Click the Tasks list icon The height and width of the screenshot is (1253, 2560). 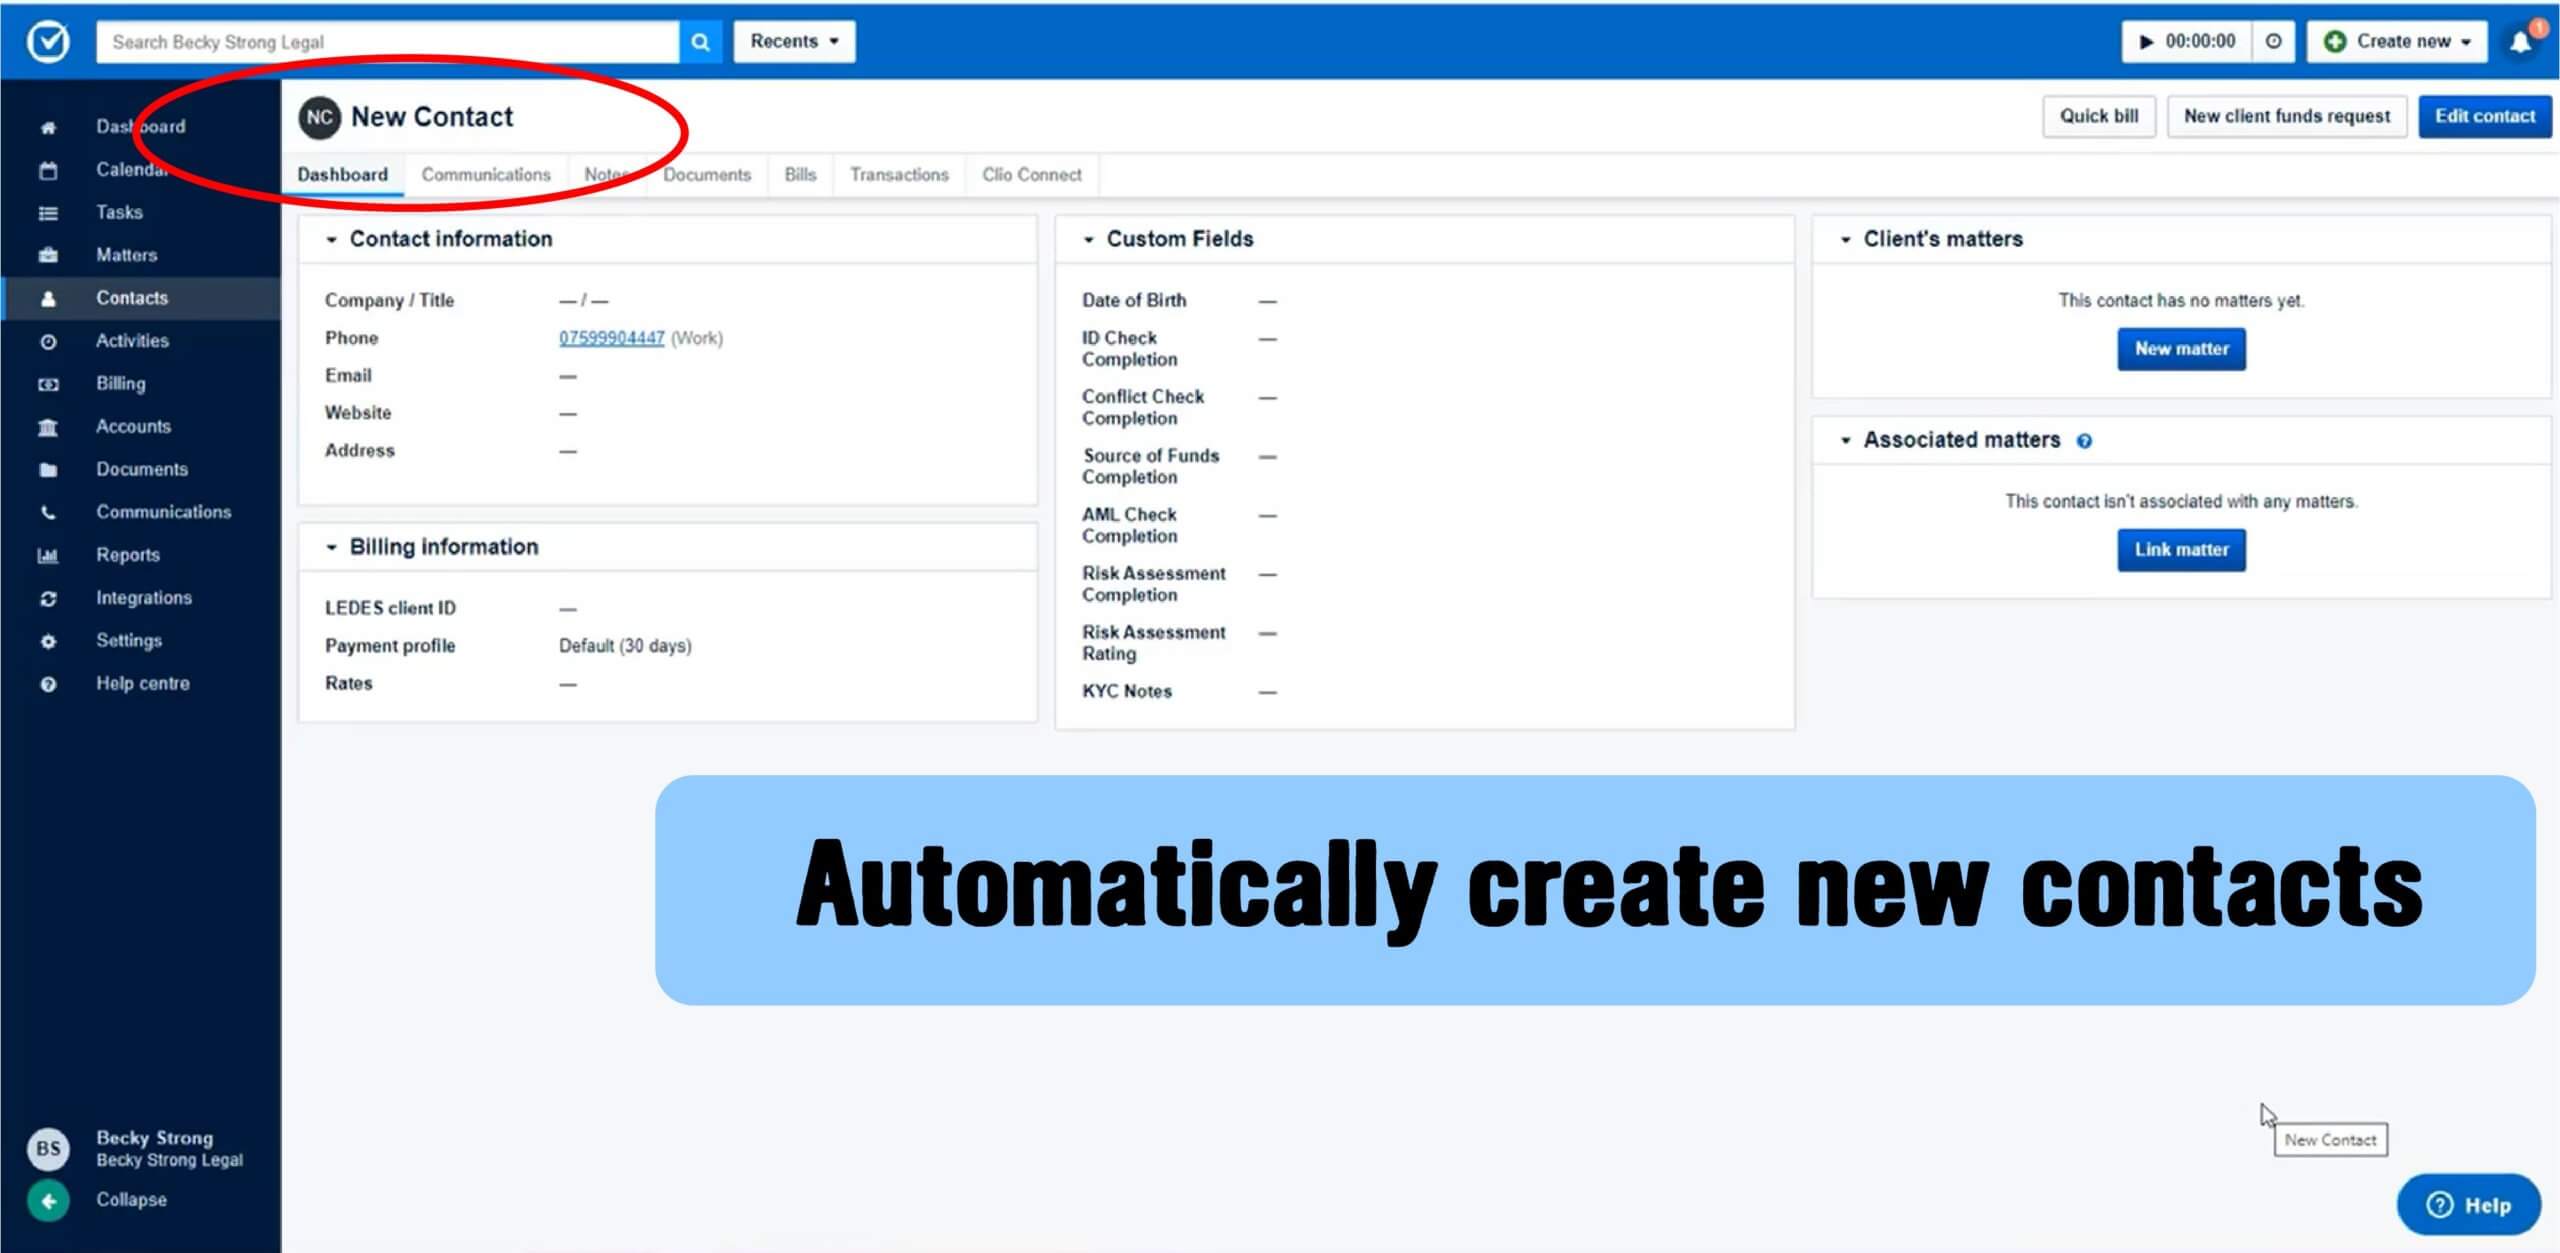pos(48,213)
